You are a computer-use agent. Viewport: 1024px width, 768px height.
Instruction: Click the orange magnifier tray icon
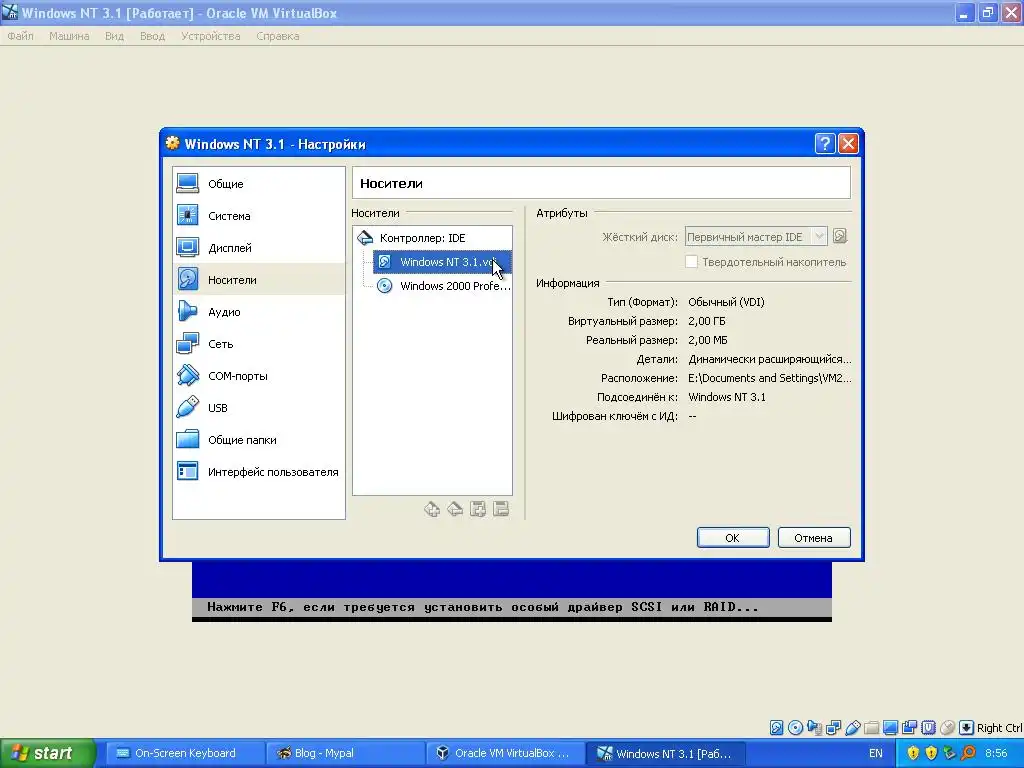tap(968, 753)
